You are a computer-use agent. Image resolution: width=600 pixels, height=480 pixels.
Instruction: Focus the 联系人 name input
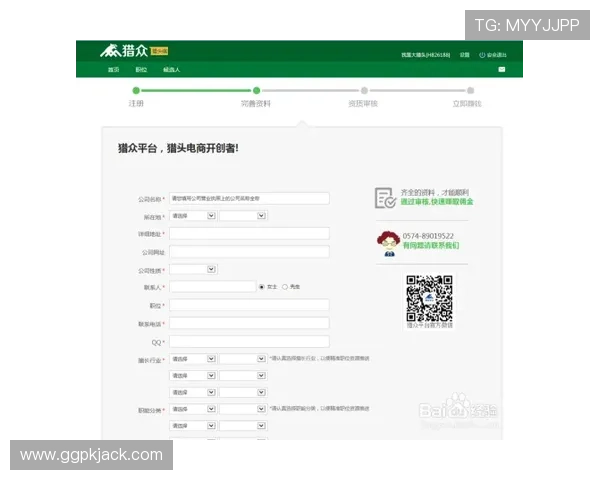tap(212, 287)
